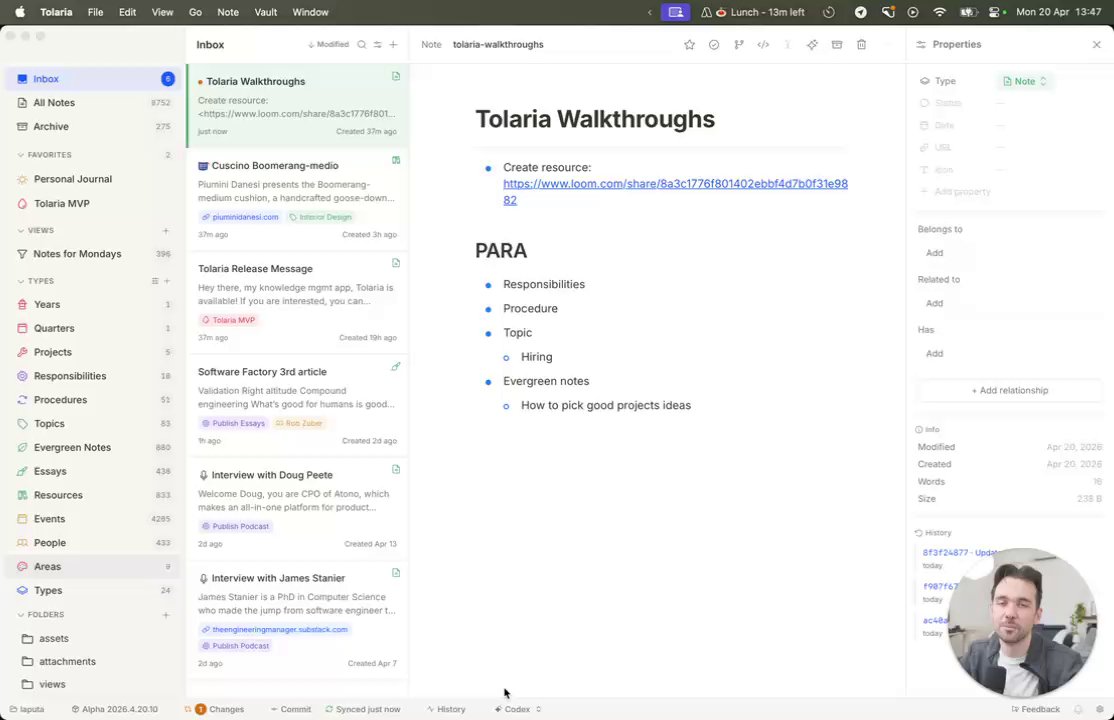Open the loom.com share link
Screen dimensions: 1114x720
point(675,192)
